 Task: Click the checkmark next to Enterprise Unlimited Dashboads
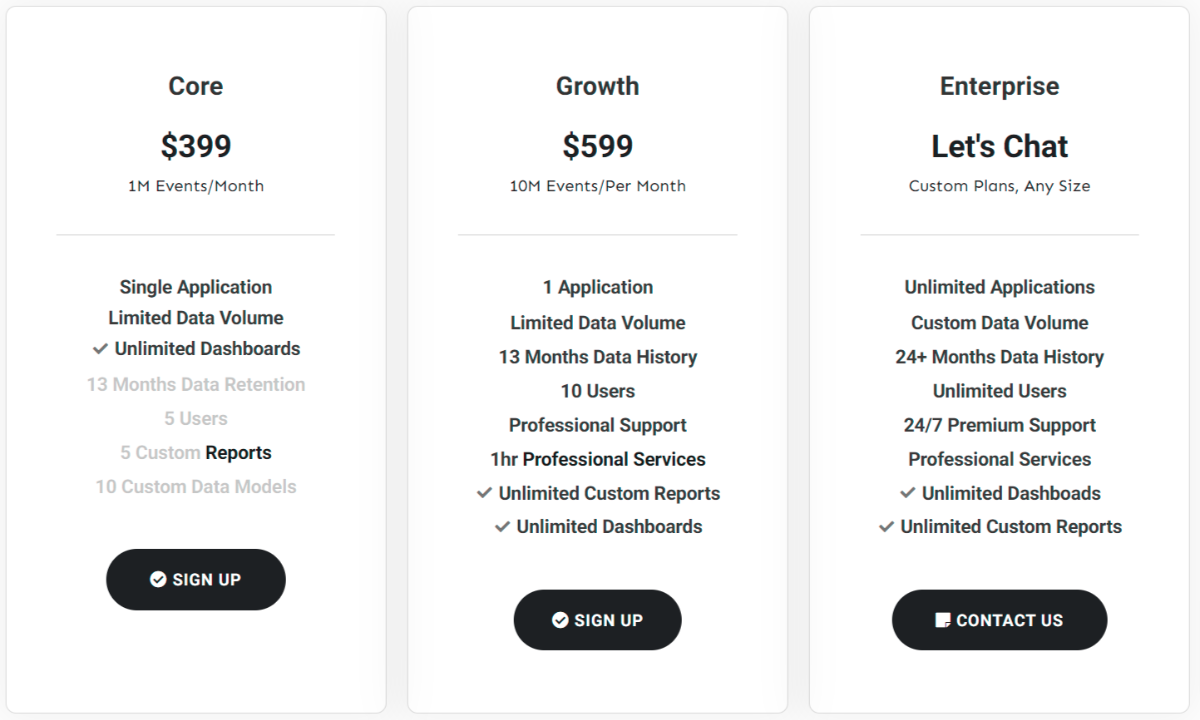[x=907, y=493]
